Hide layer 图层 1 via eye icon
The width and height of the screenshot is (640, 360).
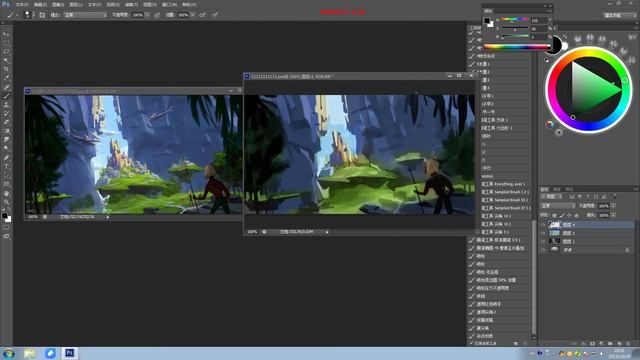543,241
